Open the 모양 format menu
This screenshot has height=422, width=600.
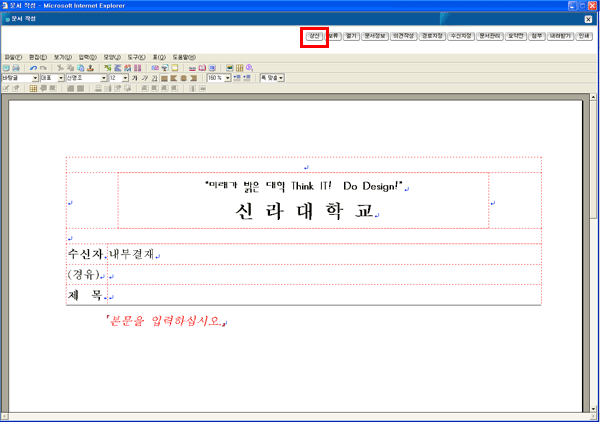(x=112, y=57)
